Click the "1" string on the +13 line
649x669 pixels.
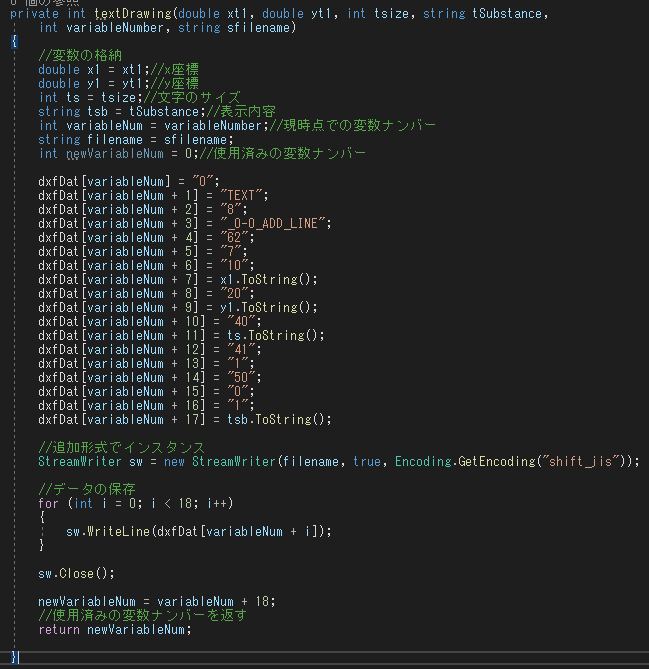coord(238,364)
